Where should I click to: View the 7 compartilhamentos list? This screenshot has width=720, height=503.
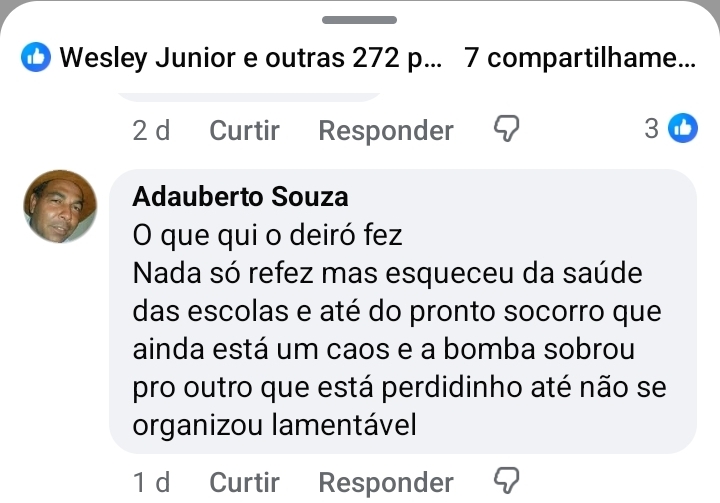pos(580,59)
